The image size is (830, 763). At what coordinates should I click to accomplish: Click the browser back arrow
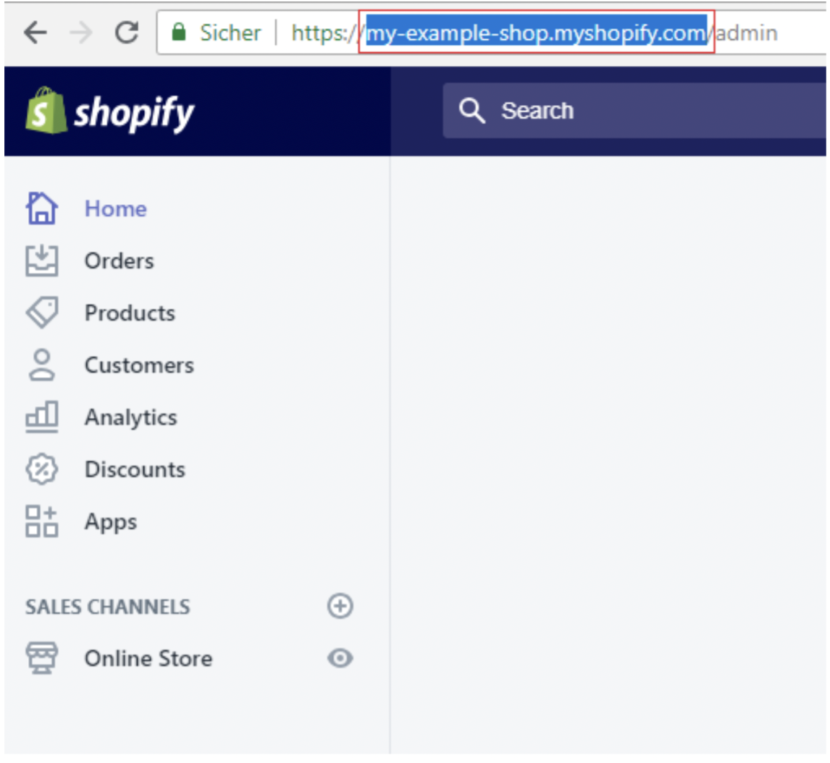tap(35, 33)
